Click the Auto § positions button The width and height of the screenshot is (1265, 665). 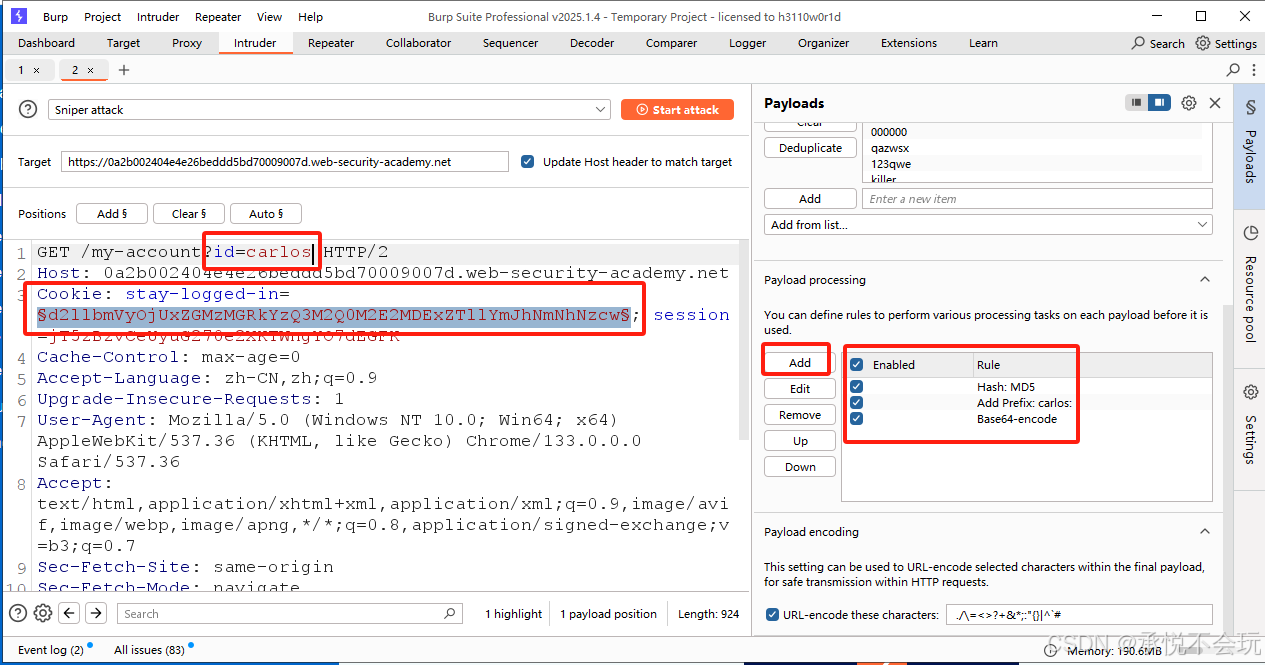[x=266, y=214]
